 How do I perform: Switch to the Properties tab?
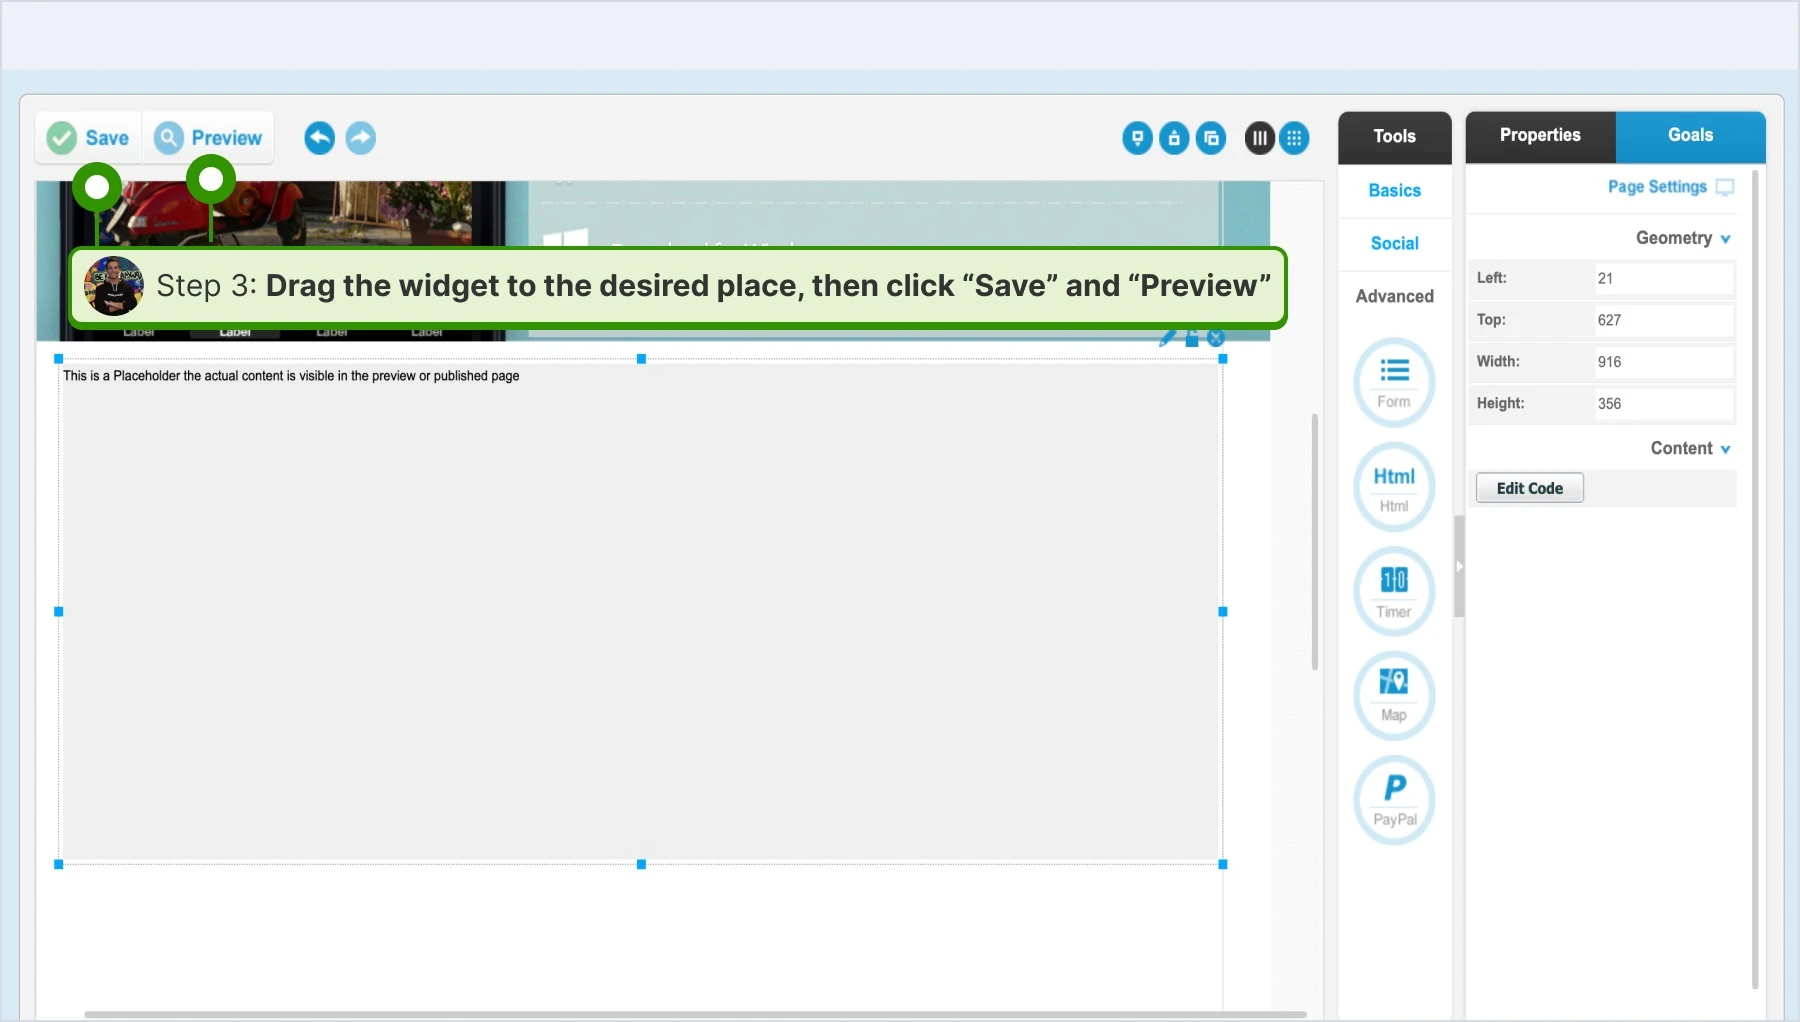(1540, 135)
